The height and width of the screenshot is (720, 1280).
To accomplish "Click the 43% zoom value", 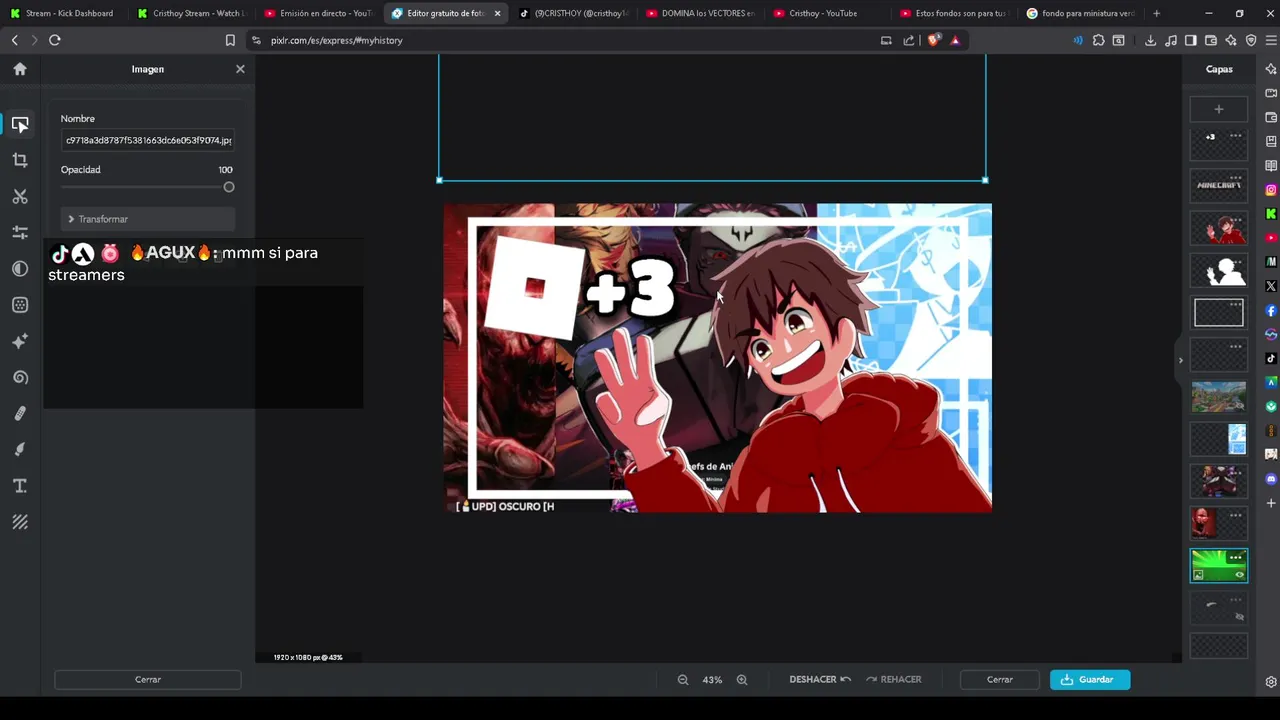I will [712, 679].
